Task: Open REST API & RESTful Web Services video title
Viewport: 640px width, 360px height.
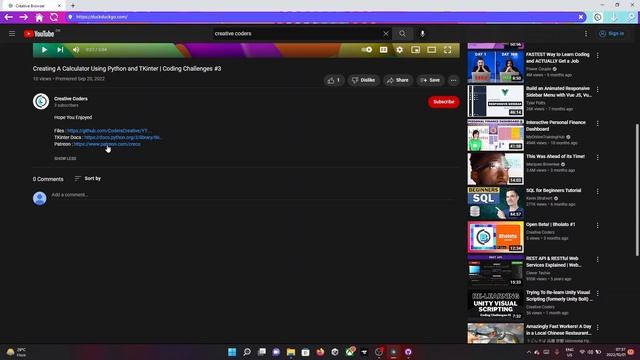Action: pyautogui.click(x=553, y=262)
